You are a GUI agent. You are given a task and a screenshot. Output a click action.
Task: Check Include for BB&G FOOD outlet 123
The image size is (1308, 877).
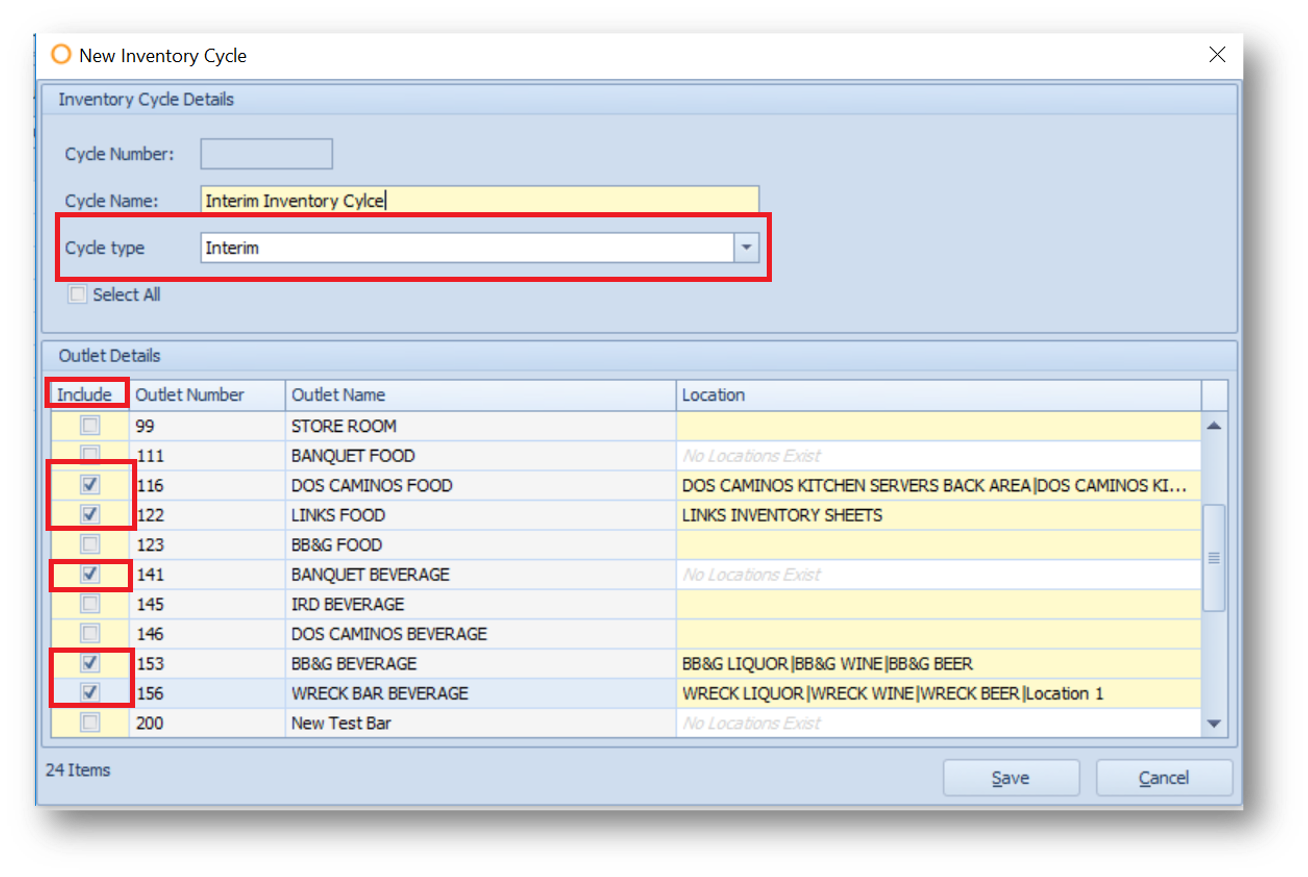(x=90, y=545)
